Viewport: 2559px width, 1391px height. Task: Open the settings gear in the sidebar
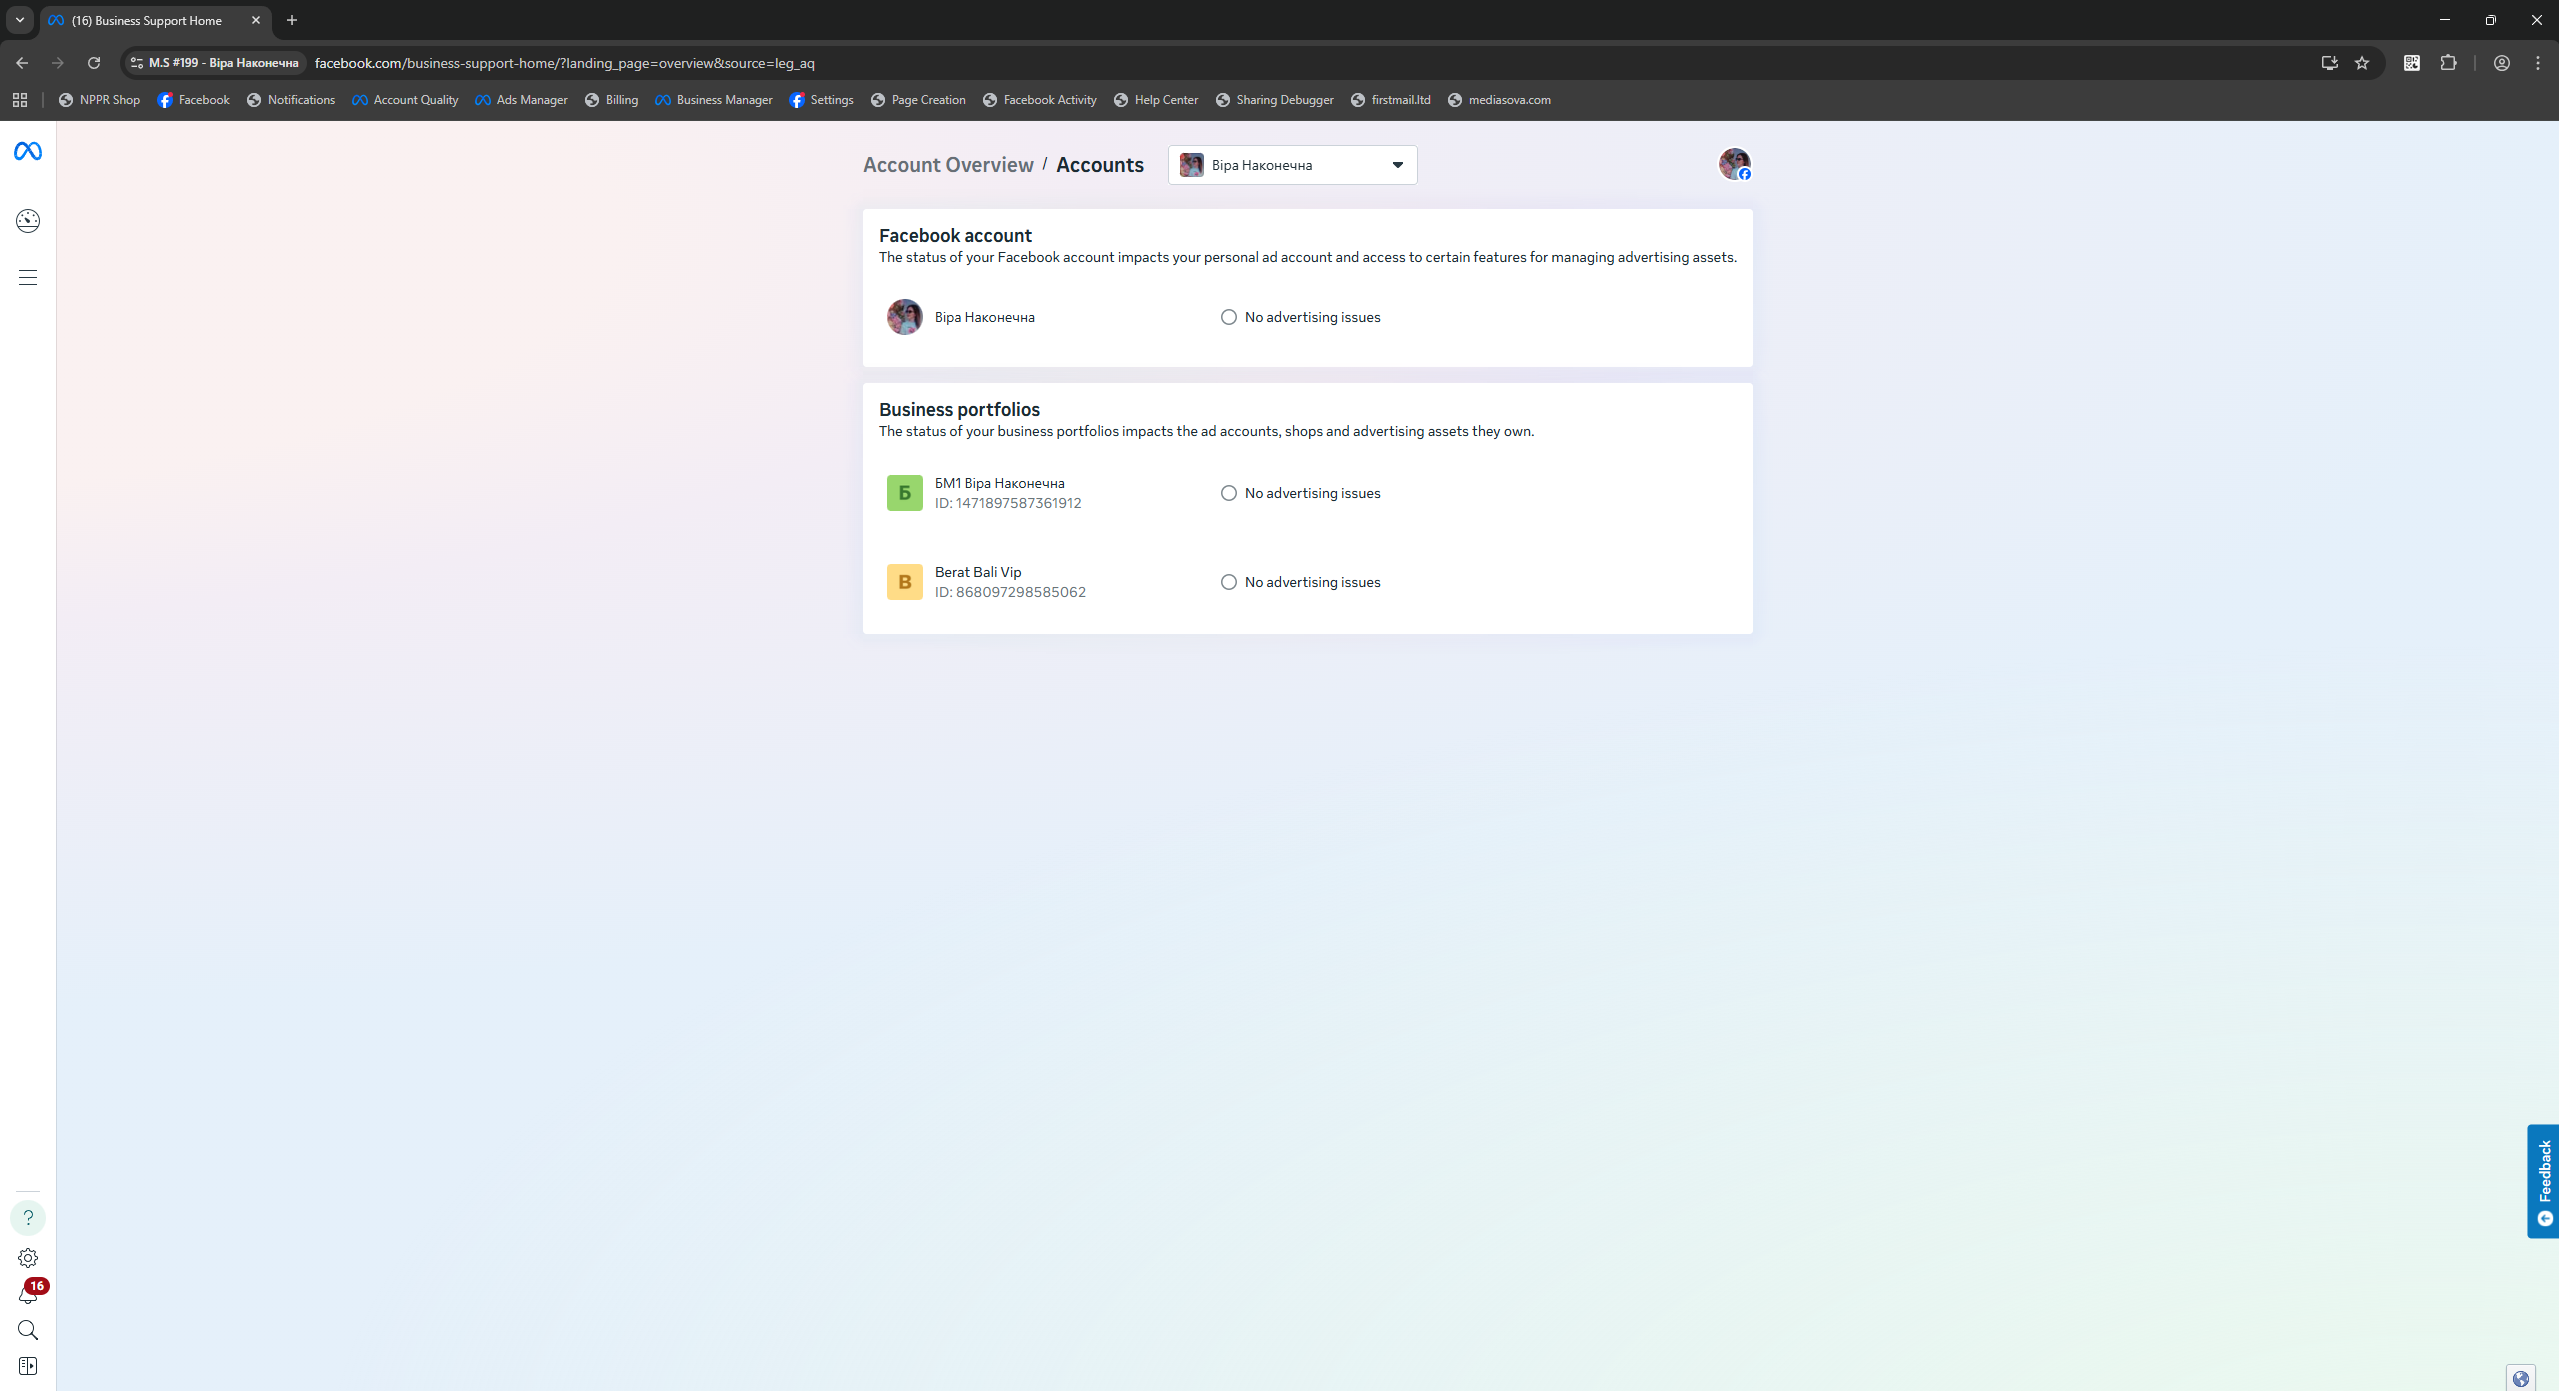click(28, 1258)
